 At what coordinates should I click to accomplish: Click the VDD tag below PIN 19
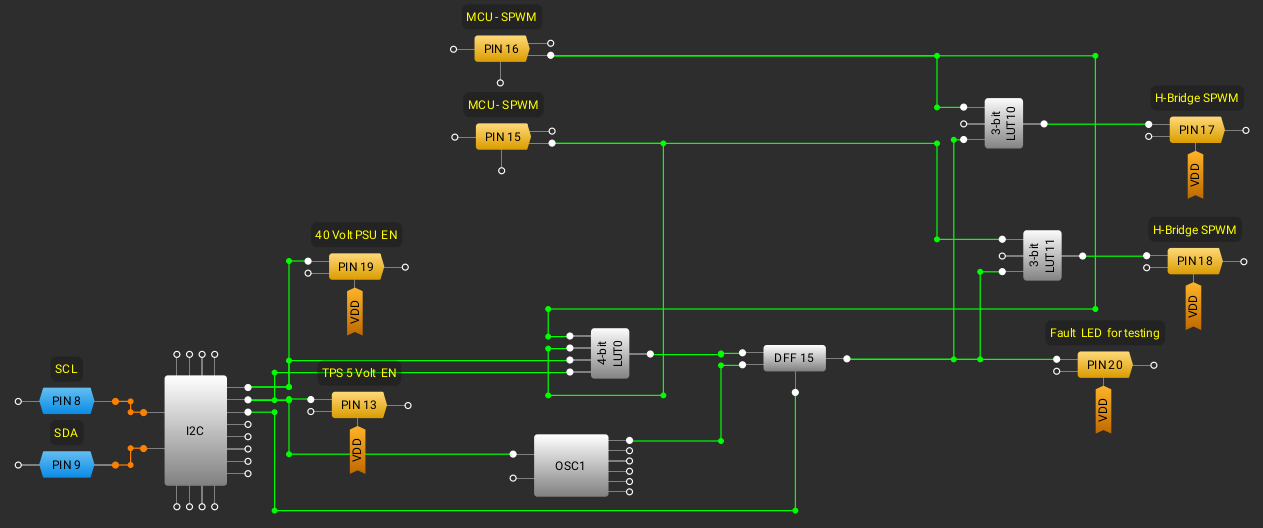point(355,310)
